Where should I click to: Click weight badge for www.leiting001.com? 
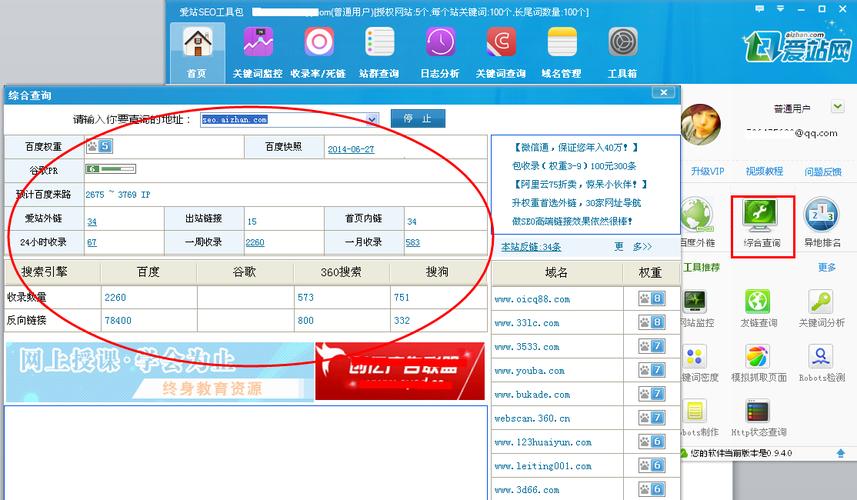[651, 466]
